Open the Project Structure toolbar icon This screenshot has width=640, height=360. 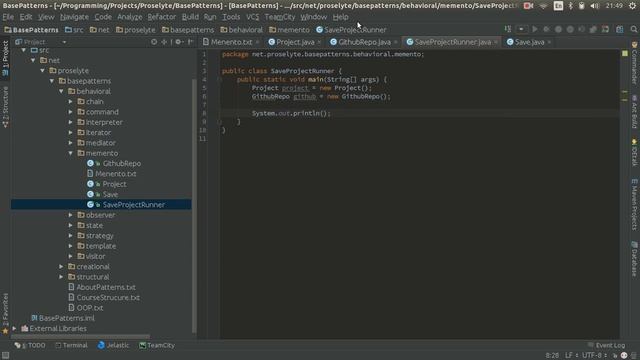coord(620,29)
